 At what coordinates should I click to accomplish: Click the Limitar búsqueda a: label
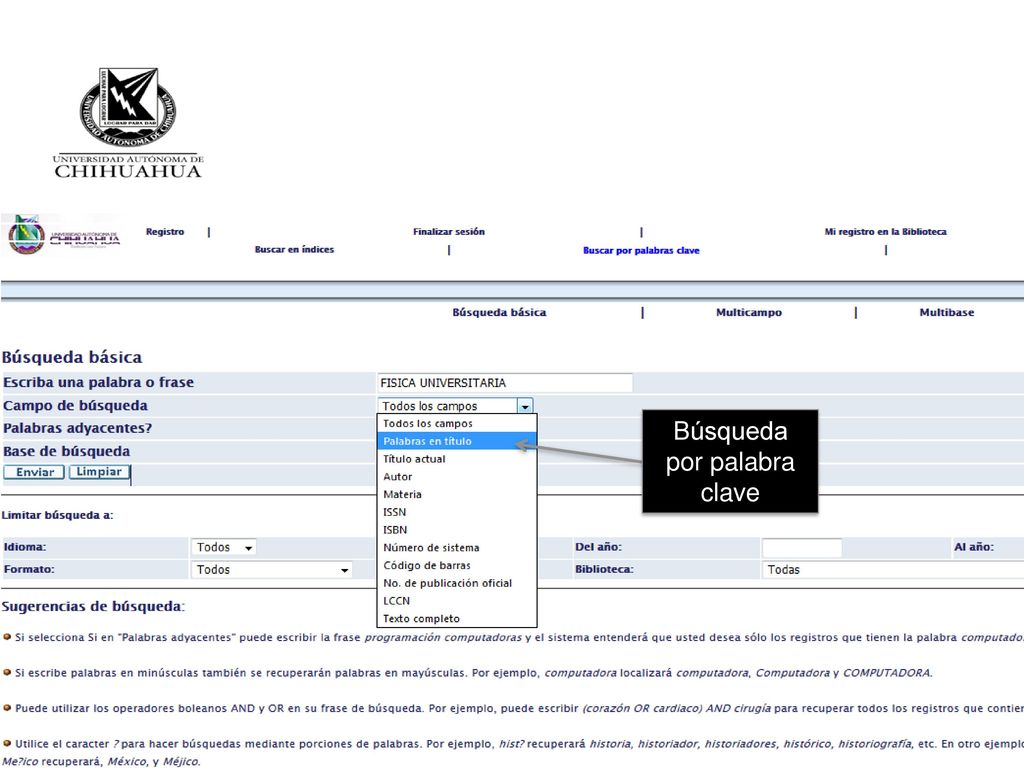coord(57,515)
